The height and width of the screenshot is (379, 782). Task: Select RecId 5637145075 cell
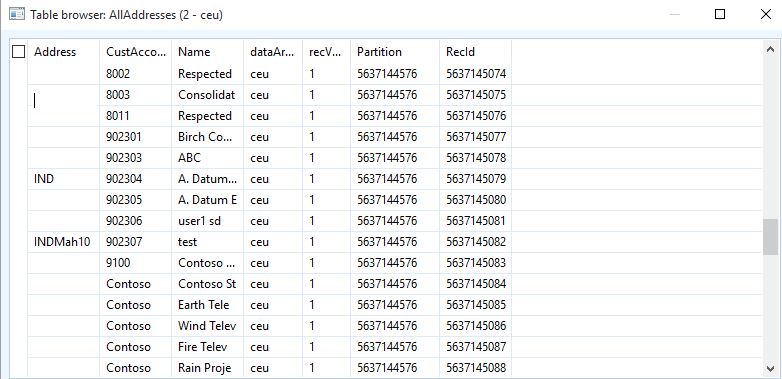click(x=475, y=95)
